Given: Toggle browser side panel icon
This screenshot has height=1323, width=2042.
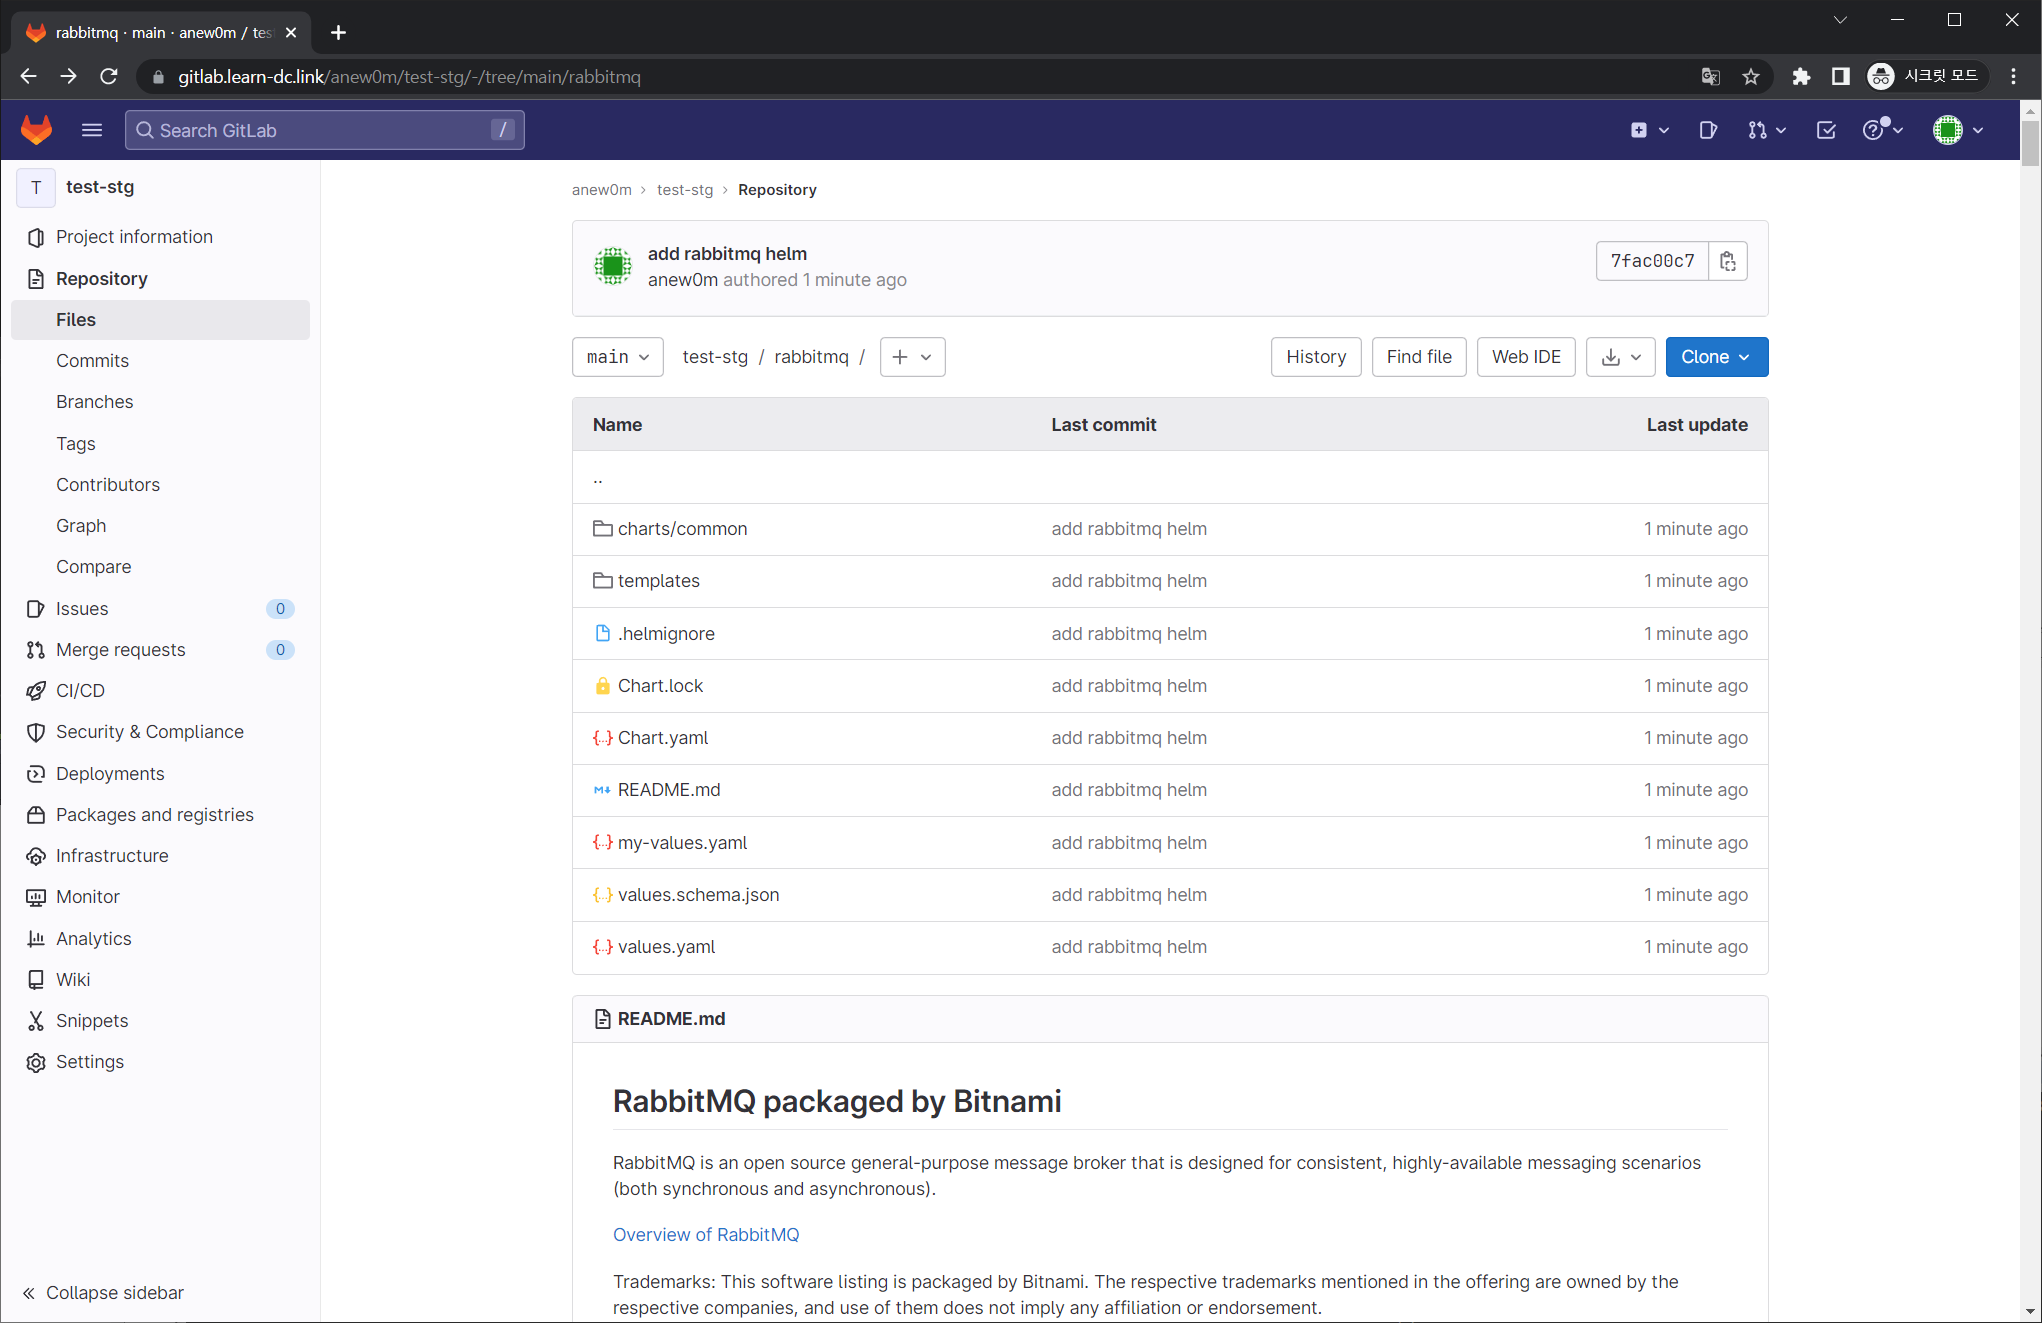Looking at the screenshot, I should (1840, 77).
